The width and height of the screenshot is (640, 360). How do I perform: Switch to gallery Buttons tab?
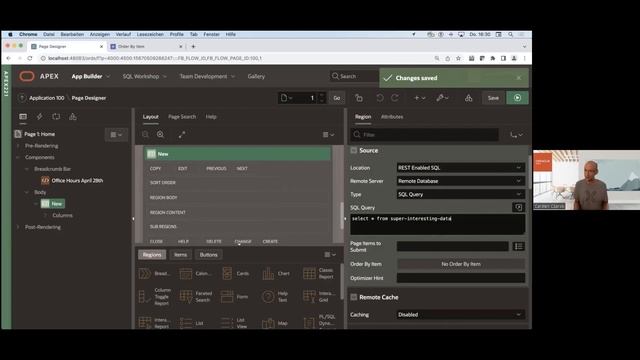click(x=209, y=255)
